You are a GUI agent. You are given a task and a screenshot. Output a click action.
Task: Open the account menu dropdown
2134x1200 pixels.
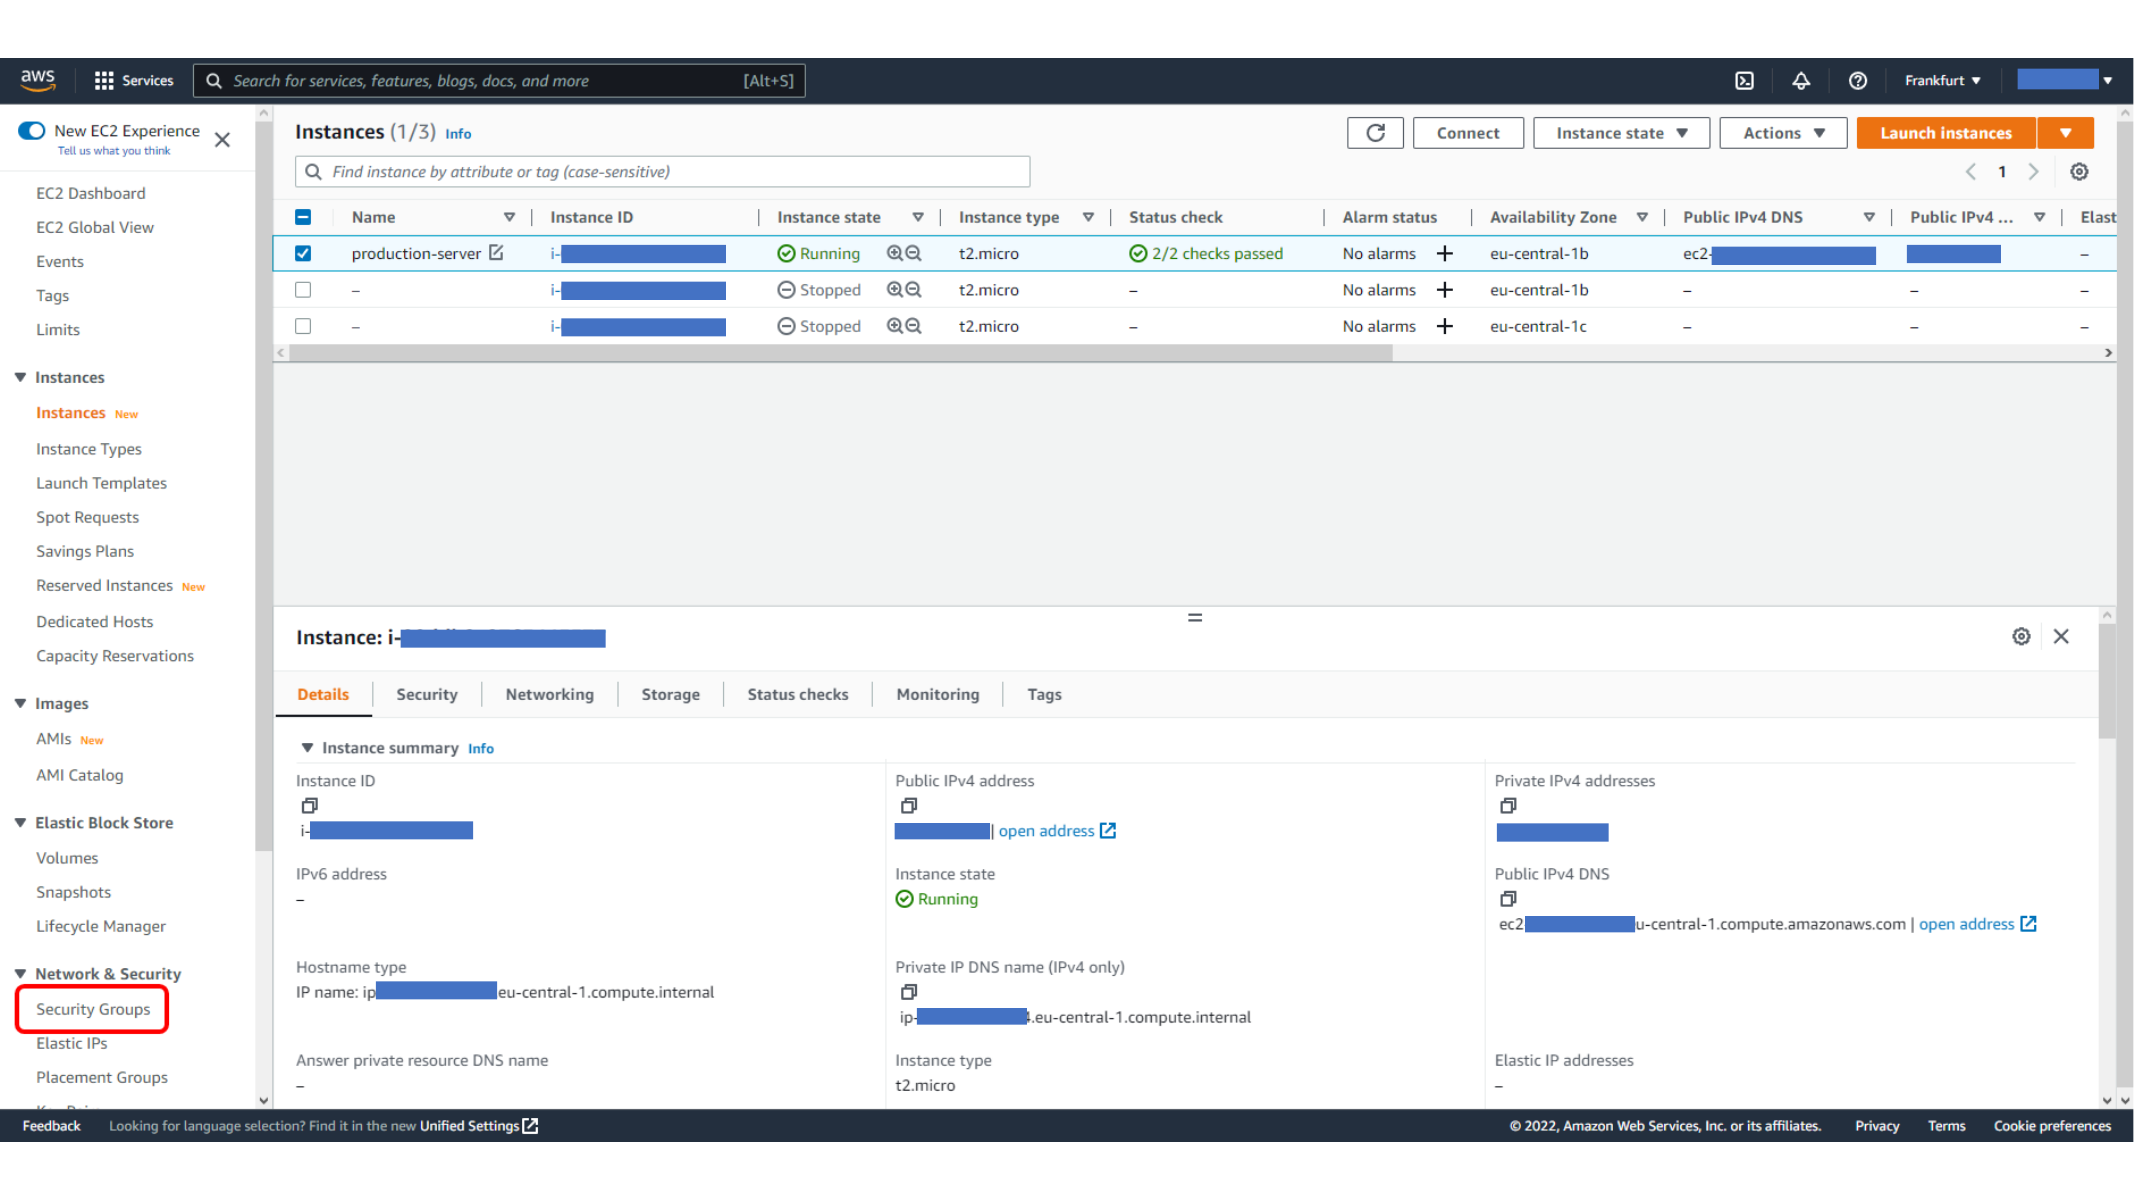[2064, 81]
